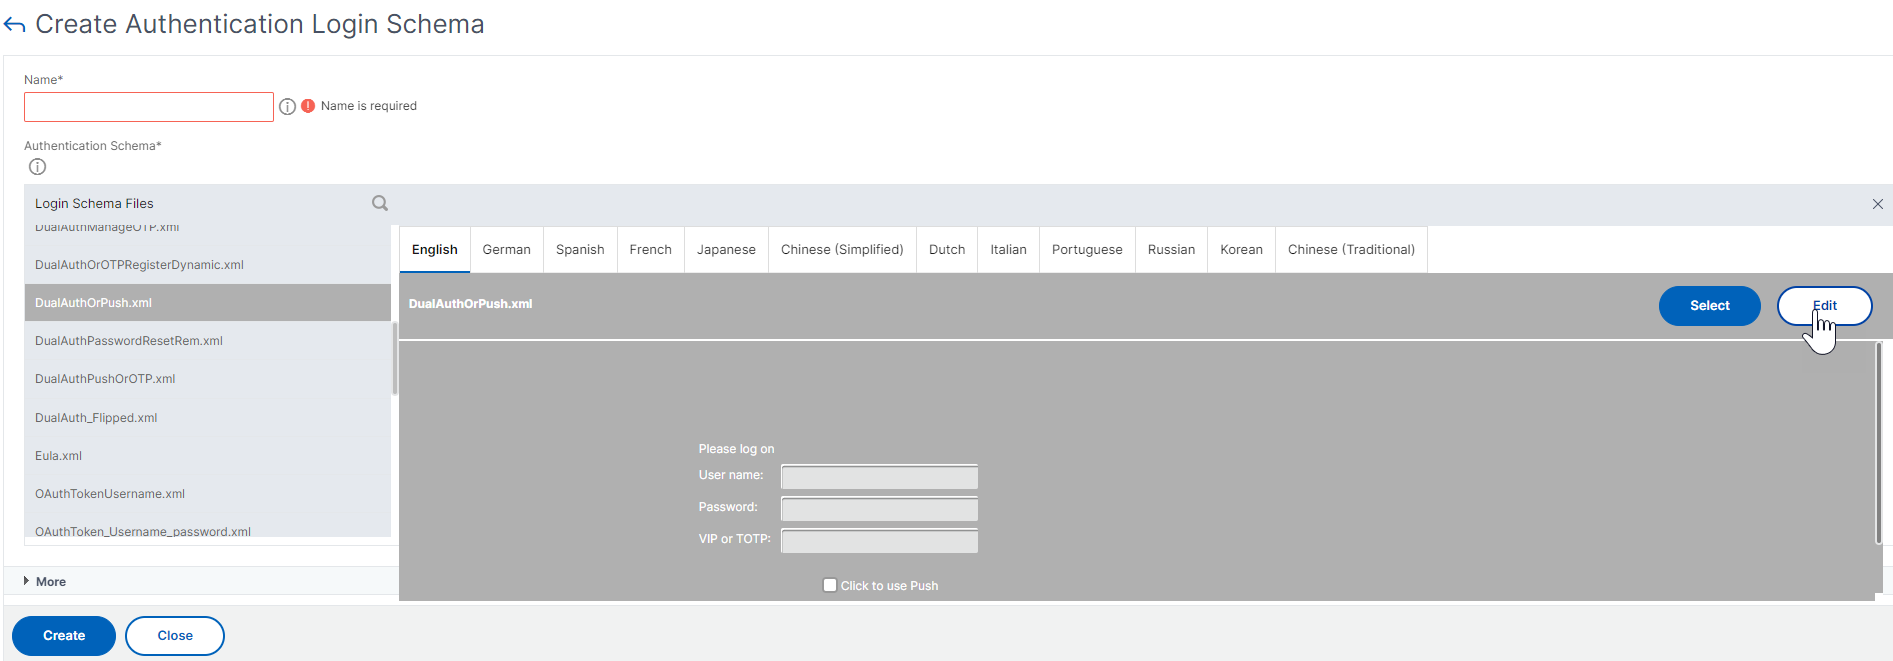Viewport: 1893px width, 661px height.
Task: Click the Please log on preview text
Action: pyautogui.click(x=736, y=449)
